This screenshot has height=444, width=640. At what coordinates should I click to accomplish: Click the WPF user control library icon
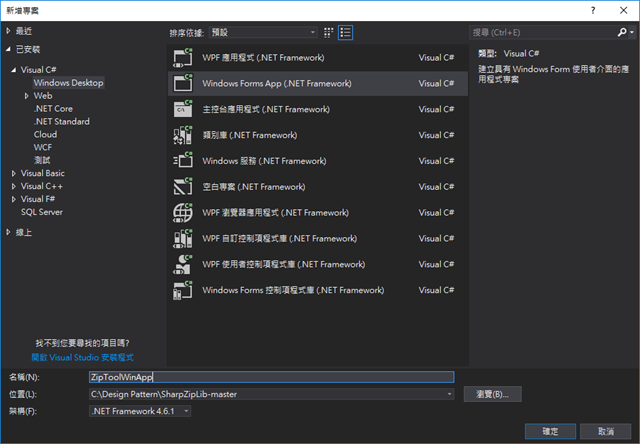coord(182,264)
